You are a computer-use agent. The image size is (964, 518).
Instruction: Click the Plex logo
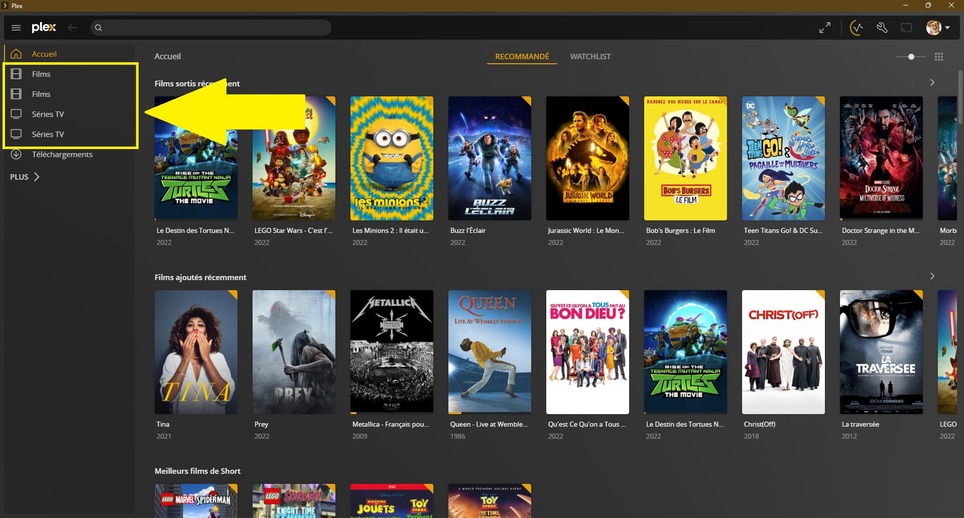tap(44, 27)
